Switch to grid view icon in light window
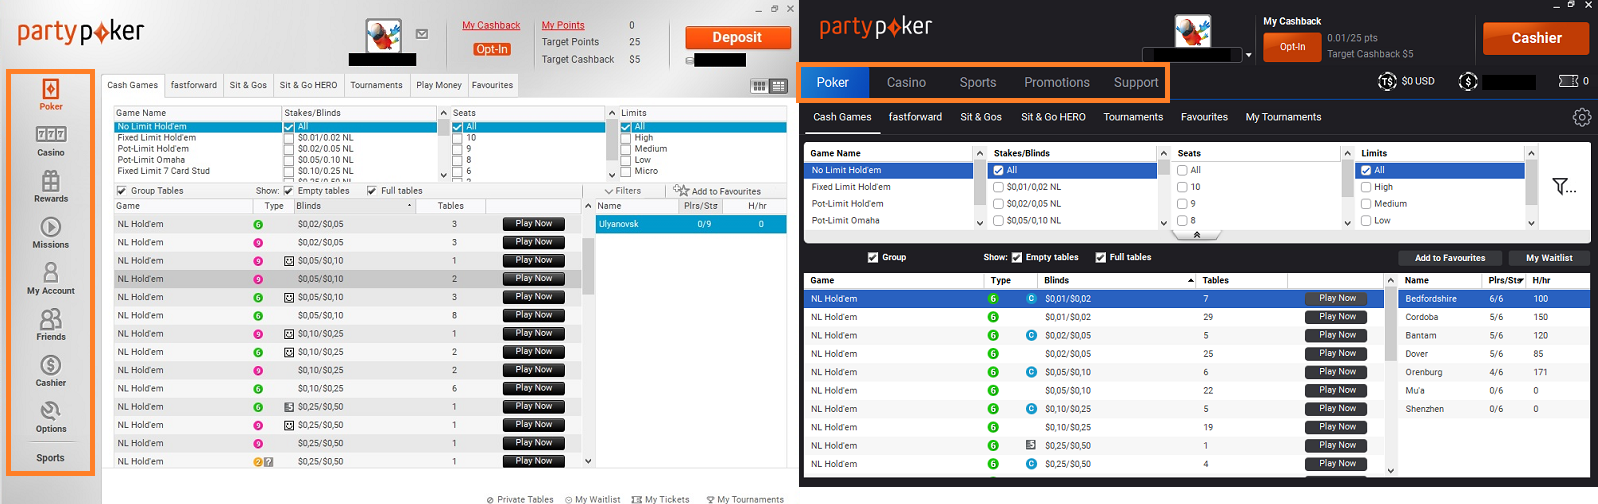The height and width of the screenshot is (504, 1598). 759,86
